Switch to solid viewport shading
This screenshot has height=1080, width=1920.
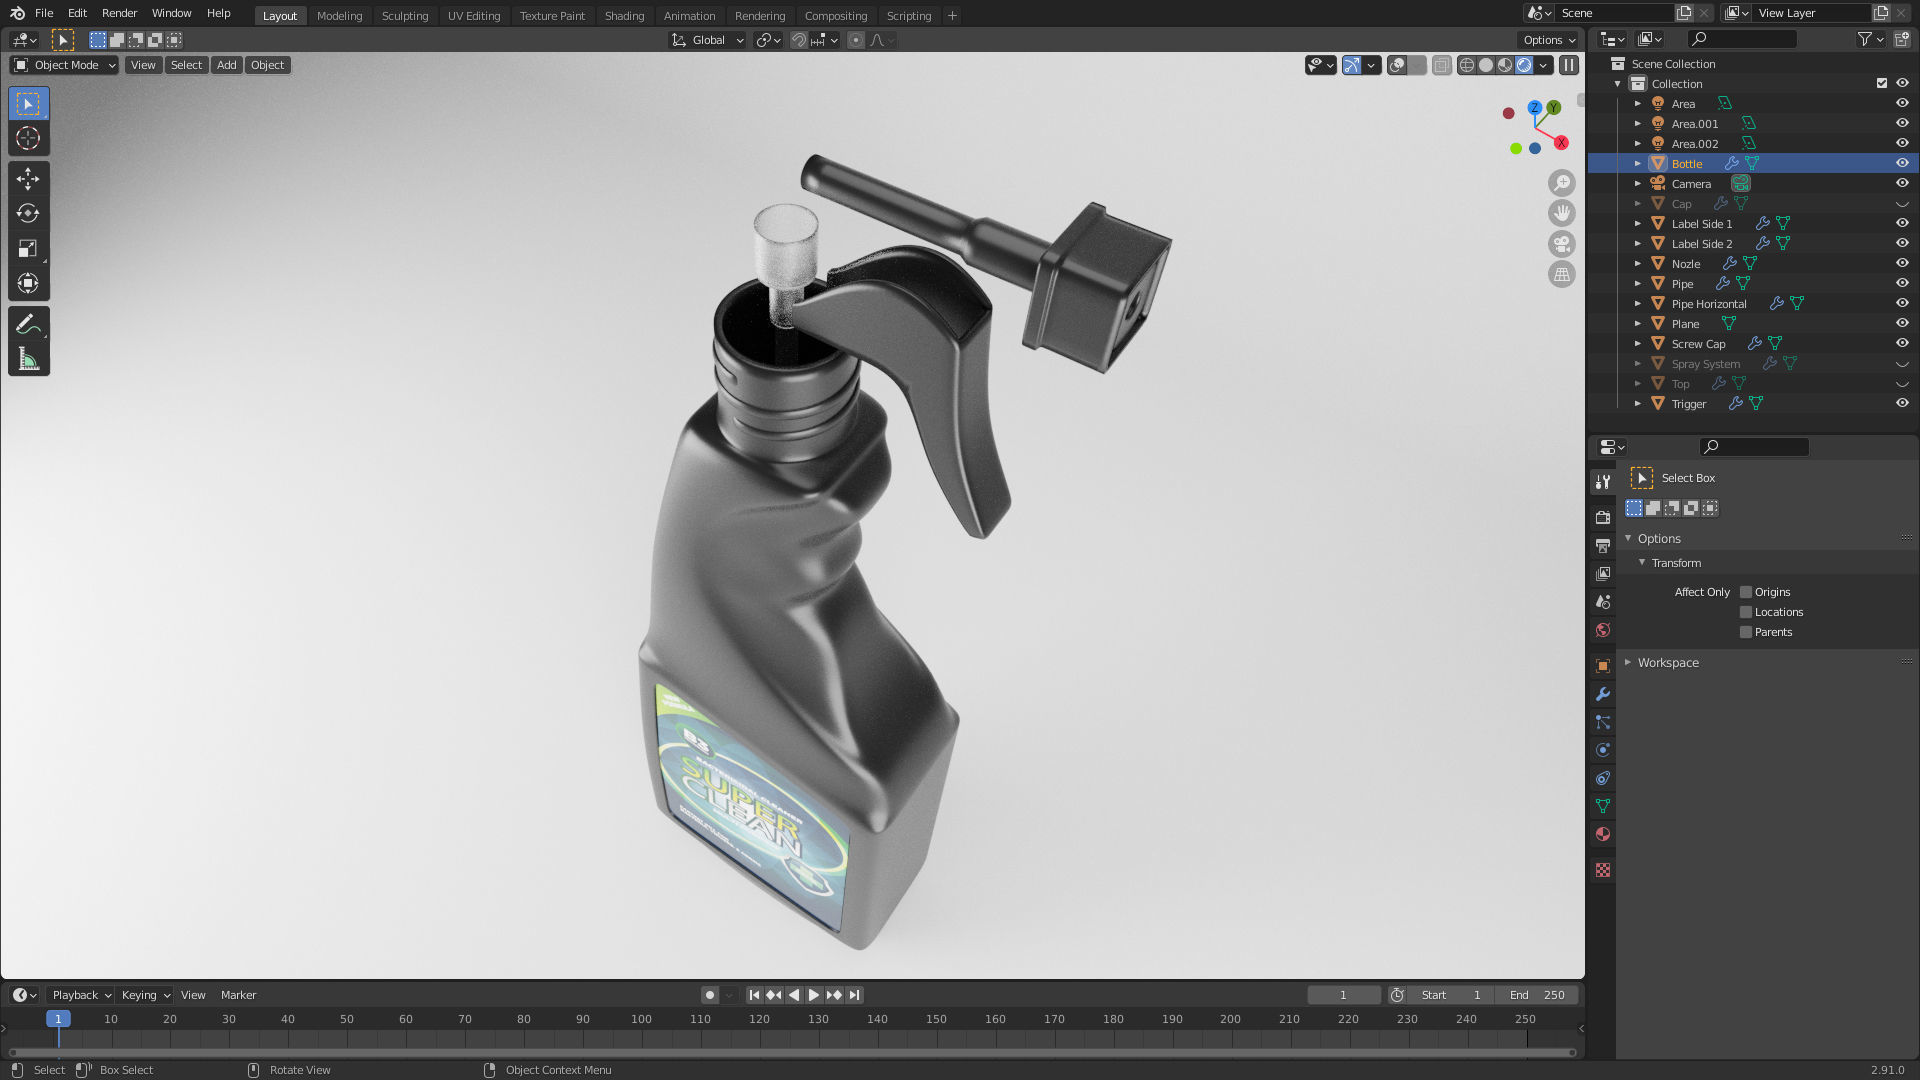click(x=1486, y=65)
